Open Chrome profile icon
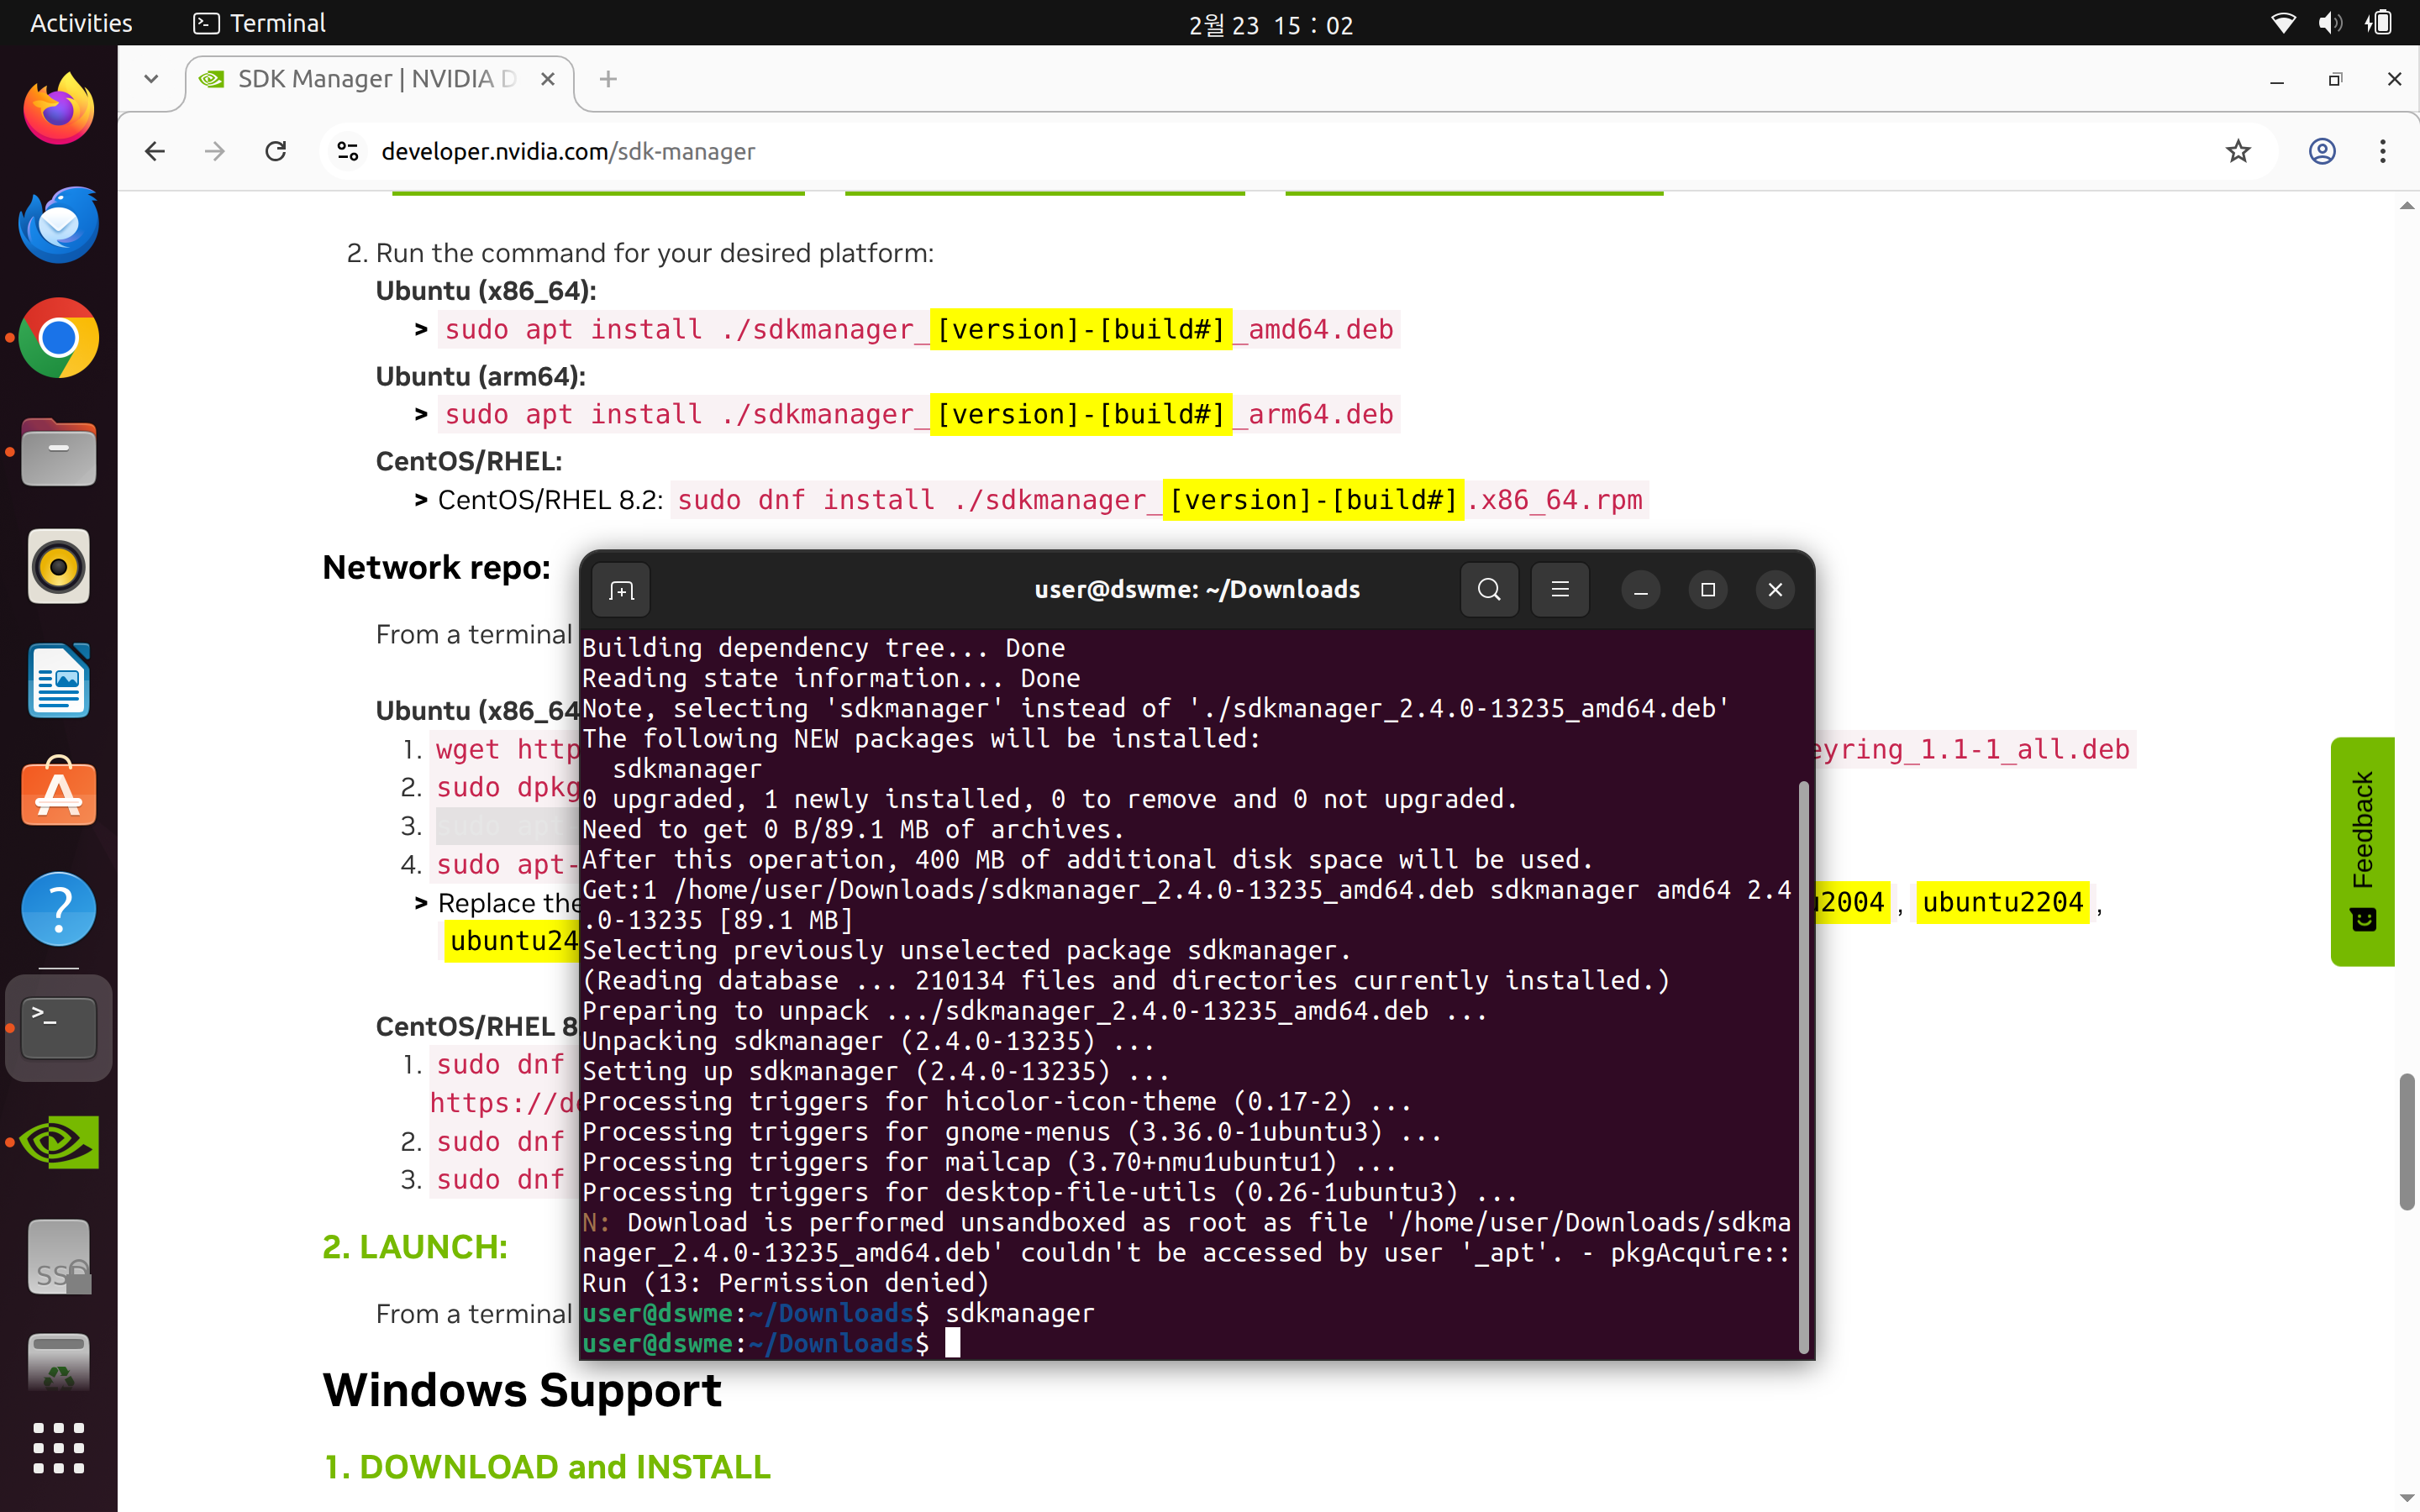Screen dimensions: 2420x1512 click(x=2321, y=151)
